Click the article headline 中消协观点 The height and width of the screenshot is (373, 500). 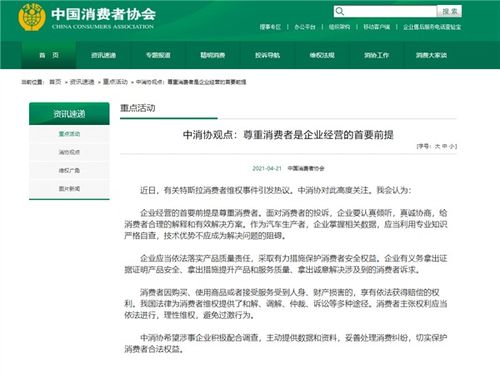click(x=288, y=135)
